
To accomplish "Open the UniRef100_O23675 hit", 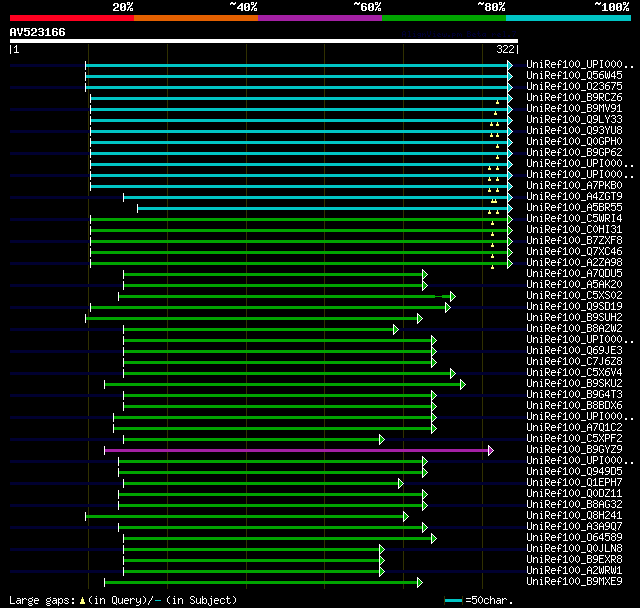I will 574,87.
